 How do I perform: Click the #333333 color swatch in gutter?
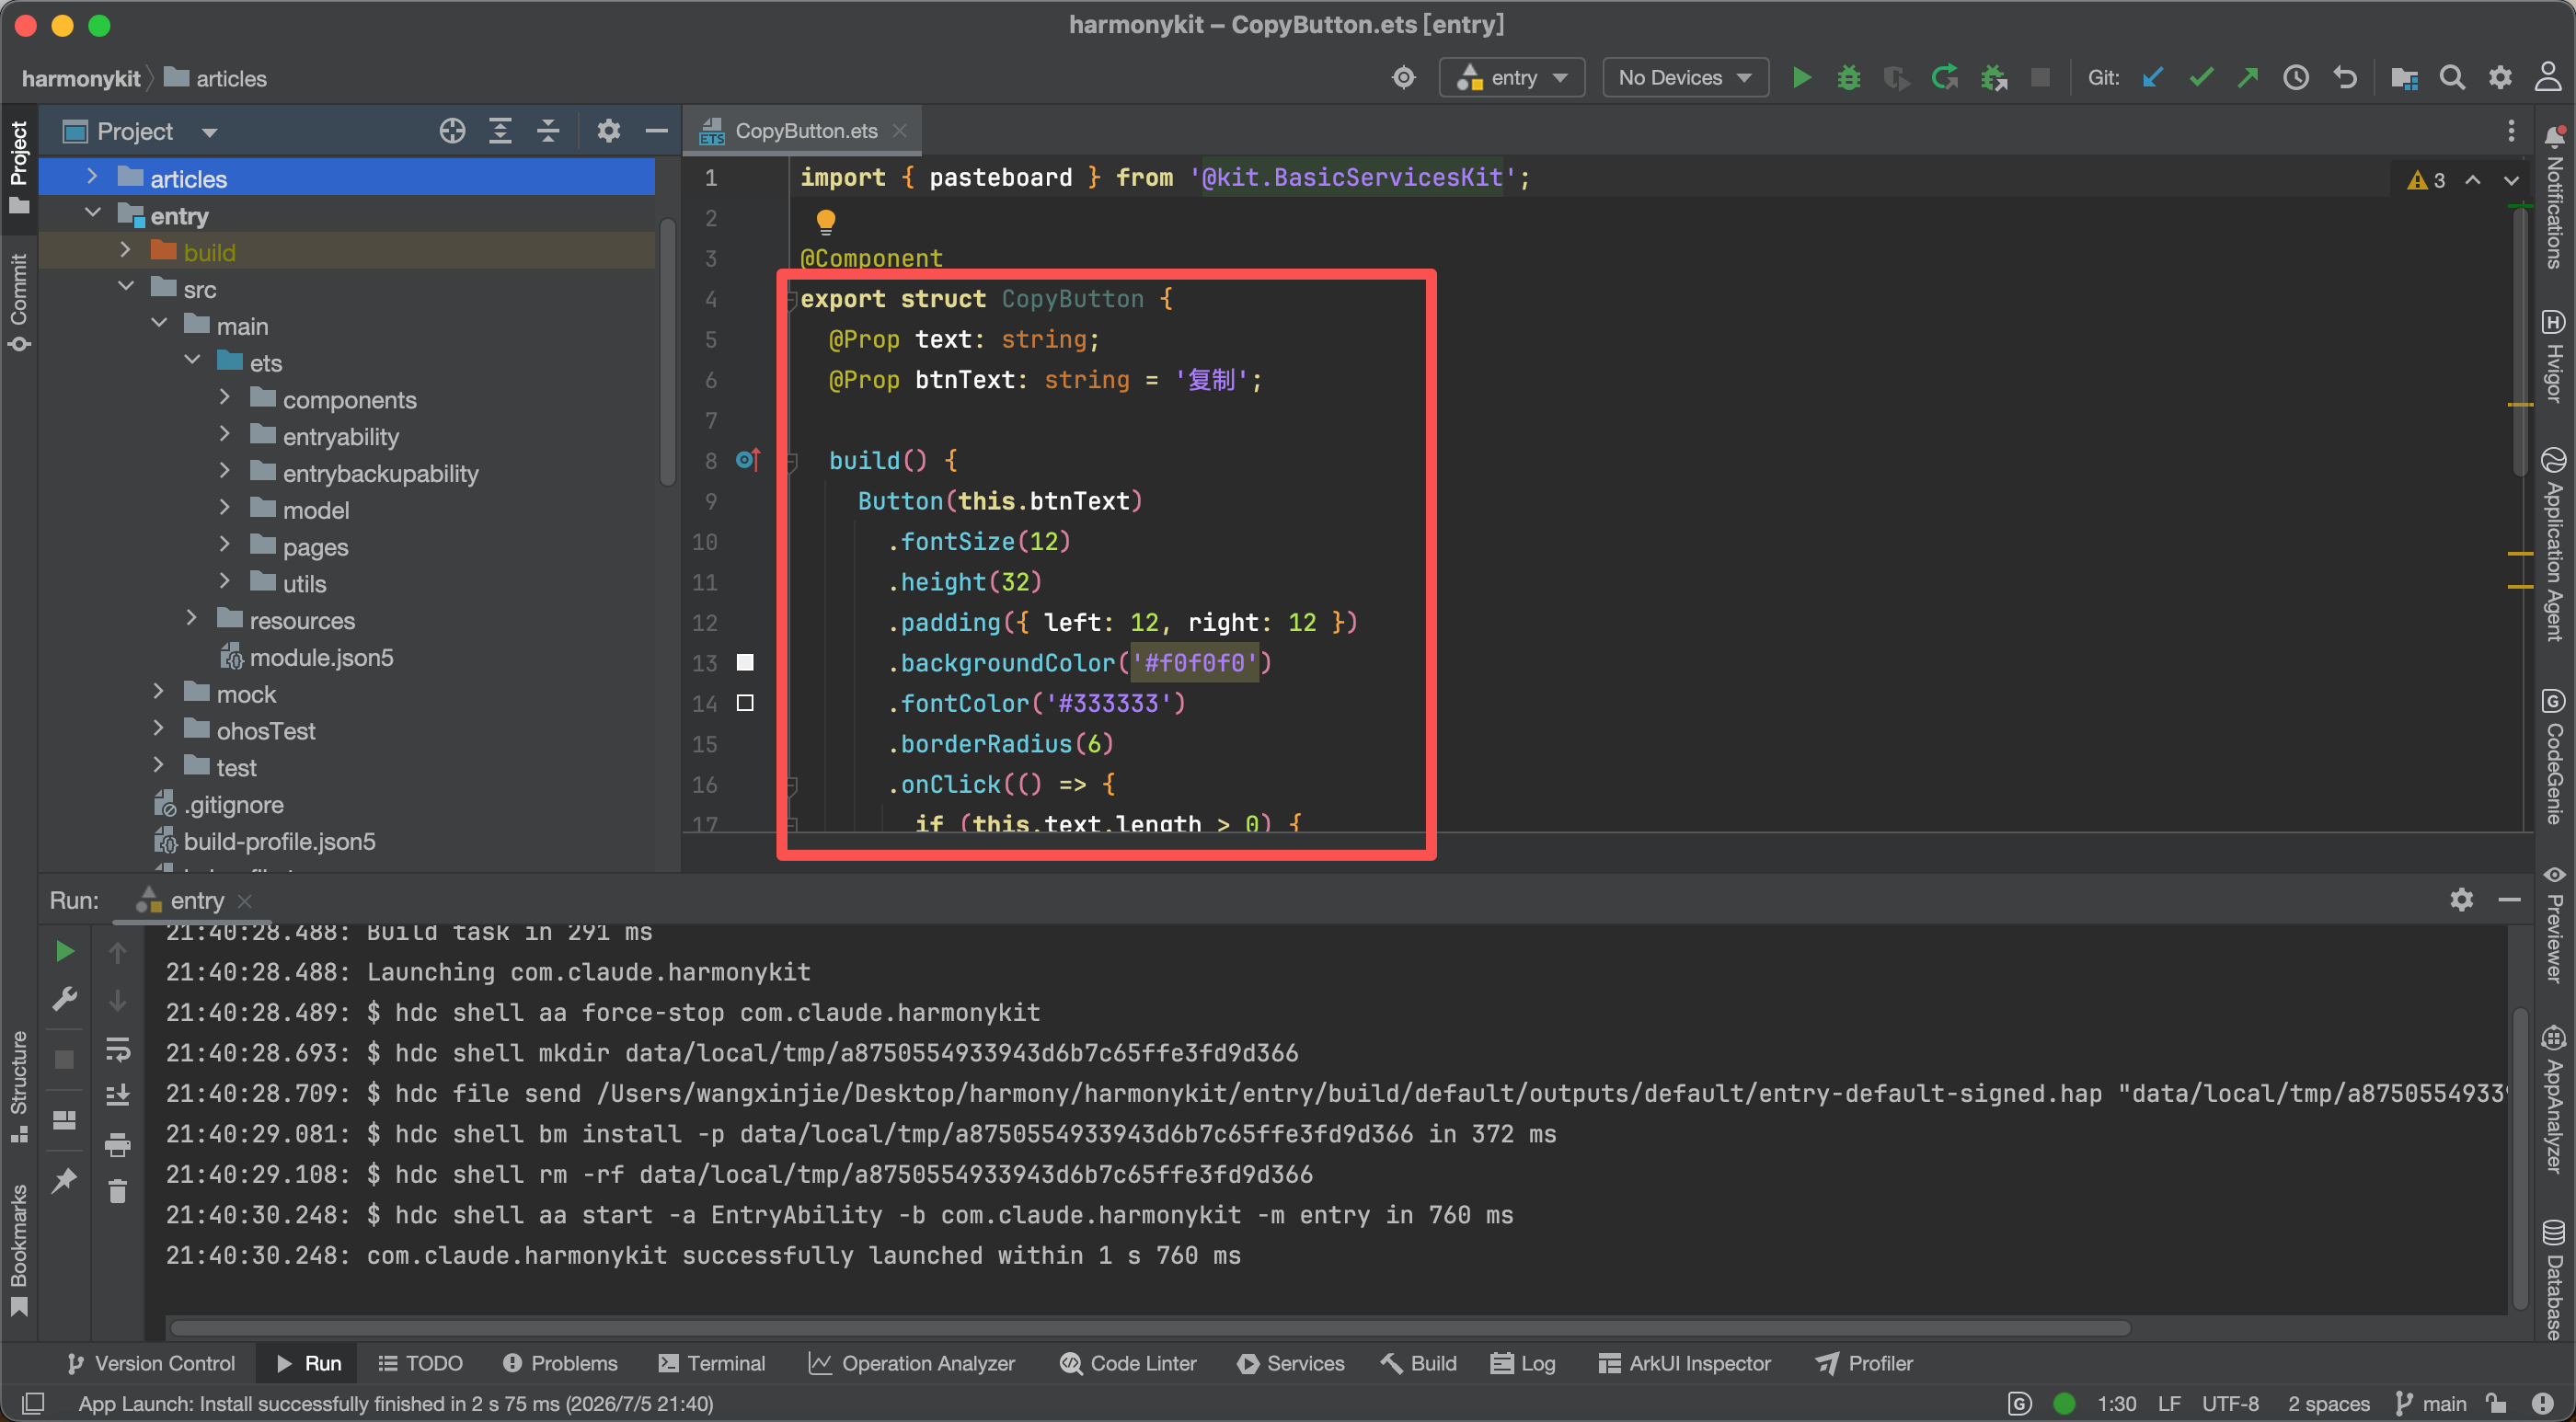point(745,703)
